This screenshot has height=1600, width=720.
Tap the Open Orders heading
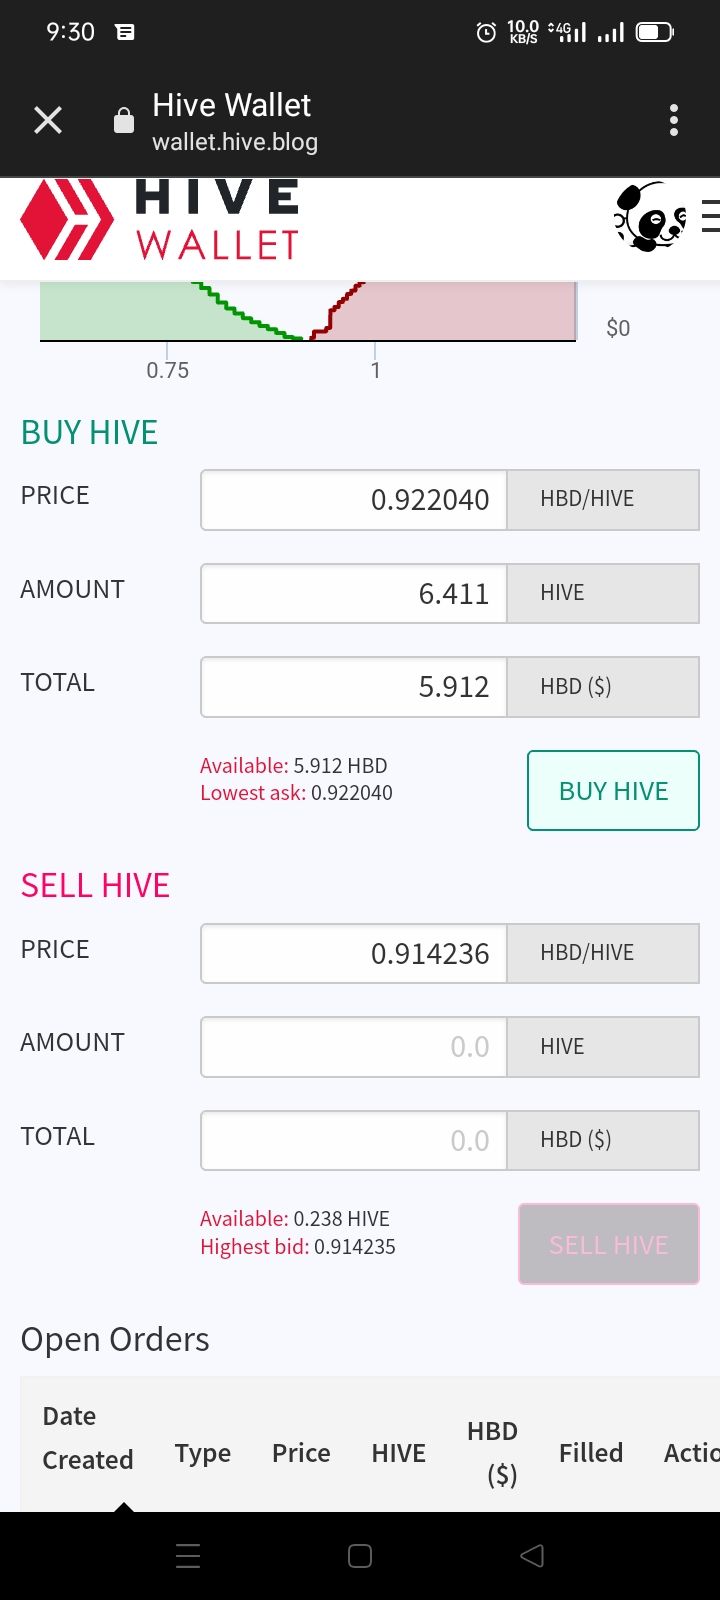point(115,1340)
